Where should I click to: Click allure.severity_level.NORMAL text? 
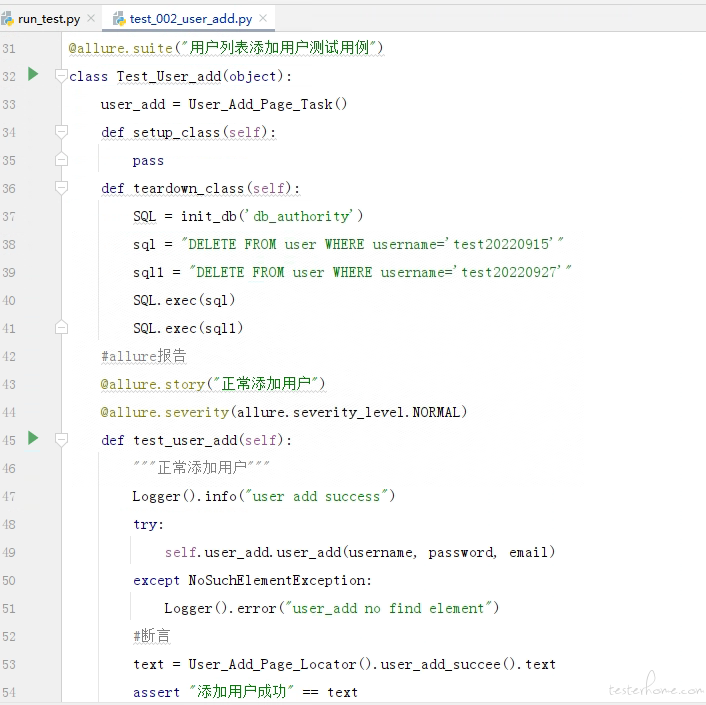tap(348, 412)
